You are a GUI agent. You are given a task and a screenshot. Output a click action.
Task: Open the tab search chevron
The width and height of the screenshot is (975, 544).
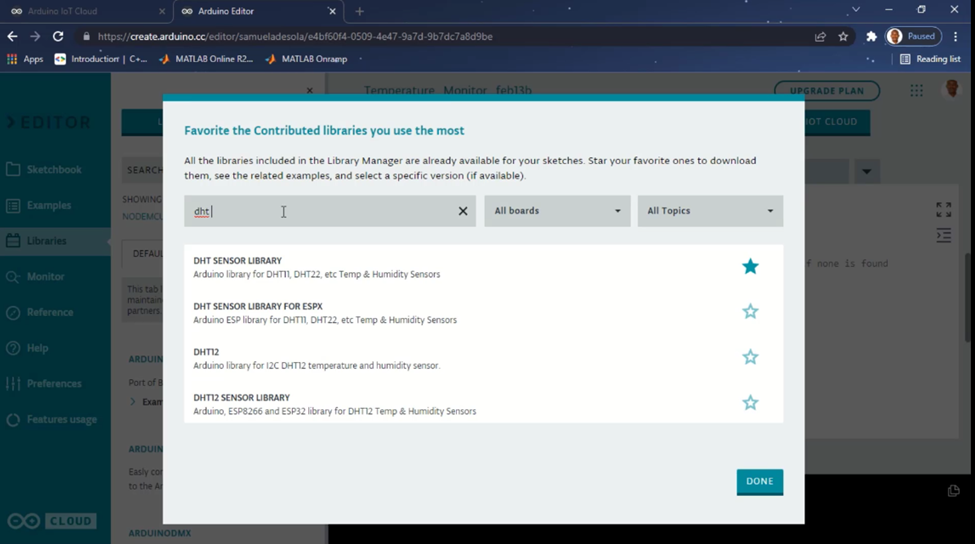pyautogui.click(x=856, y=10)
